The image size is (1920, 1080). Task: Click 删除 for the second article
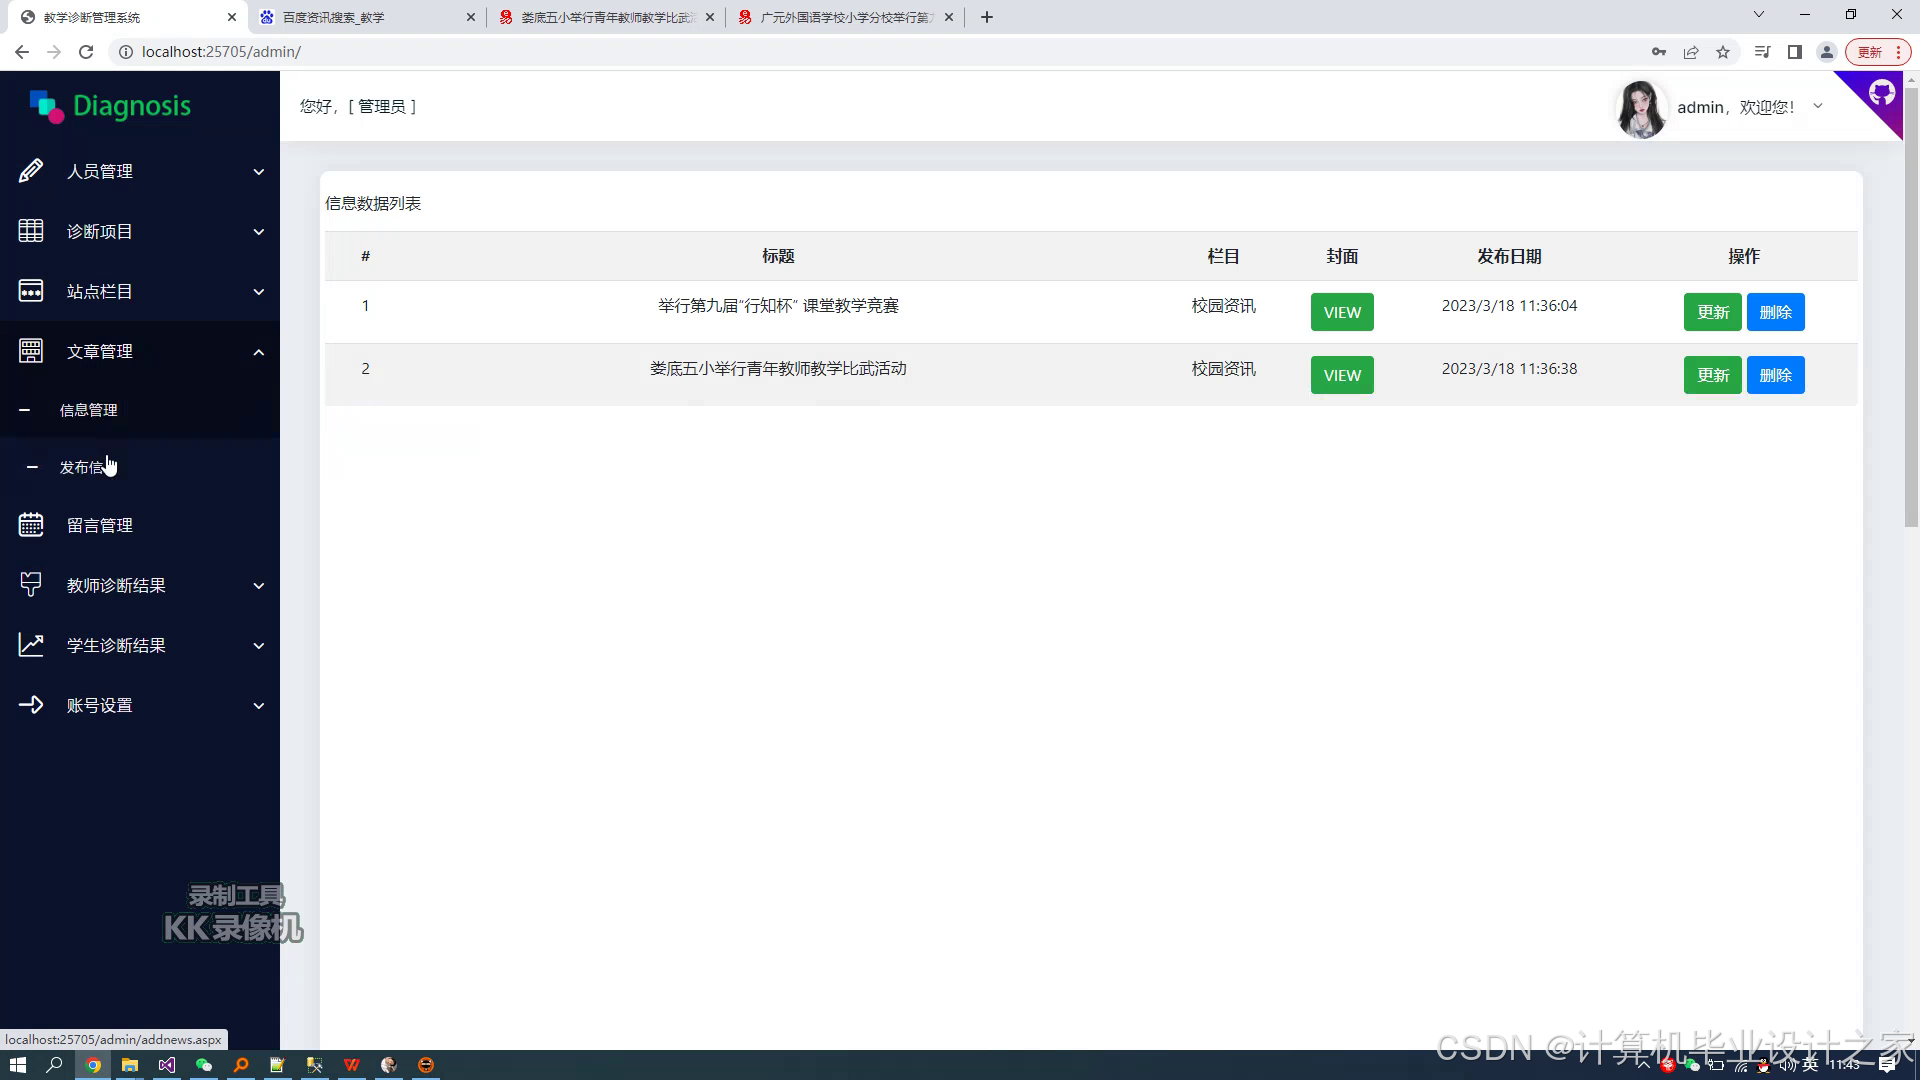click(1775, 375)
